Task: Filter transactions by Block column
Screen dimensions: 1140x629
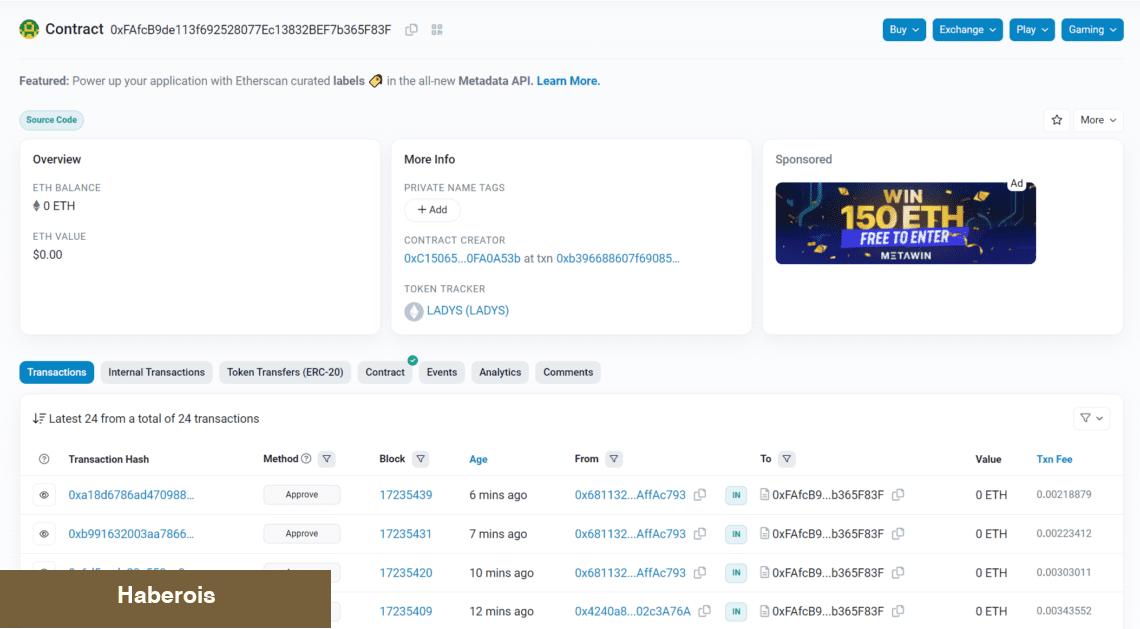Action: coord(421,459)
